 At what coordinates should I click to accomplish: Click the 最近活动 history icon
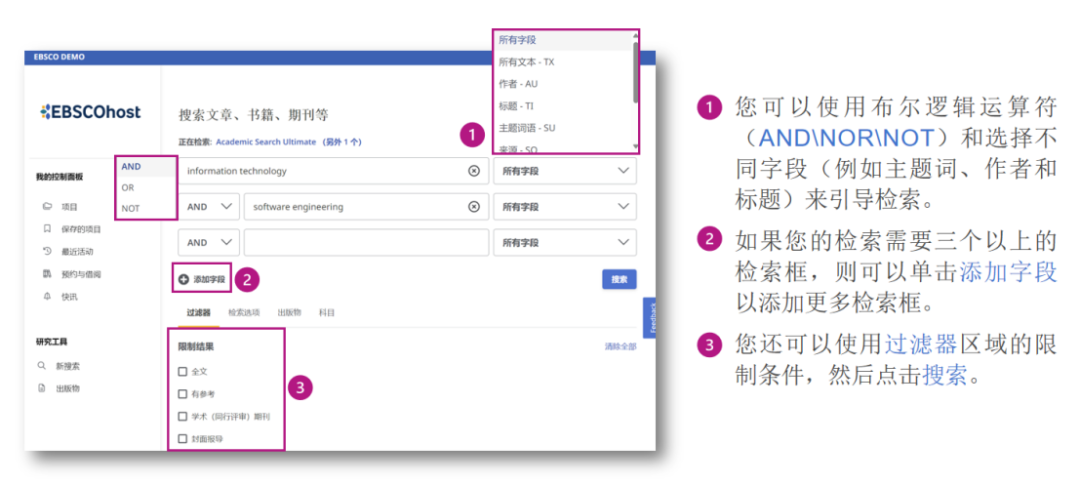48,251
